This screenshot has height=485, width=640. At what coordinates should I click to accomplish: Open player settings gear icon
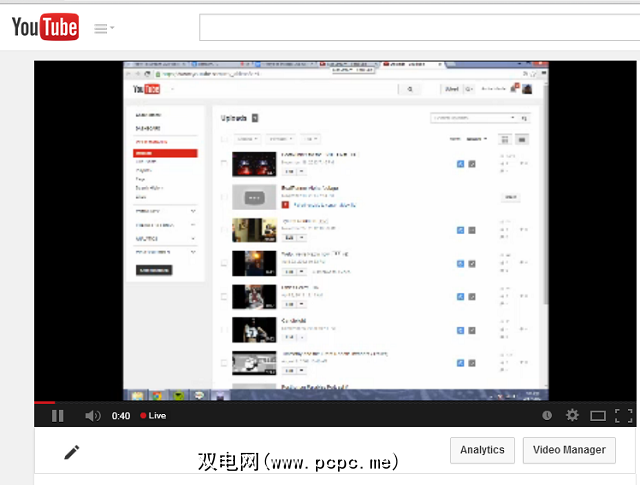pos(572,415)
